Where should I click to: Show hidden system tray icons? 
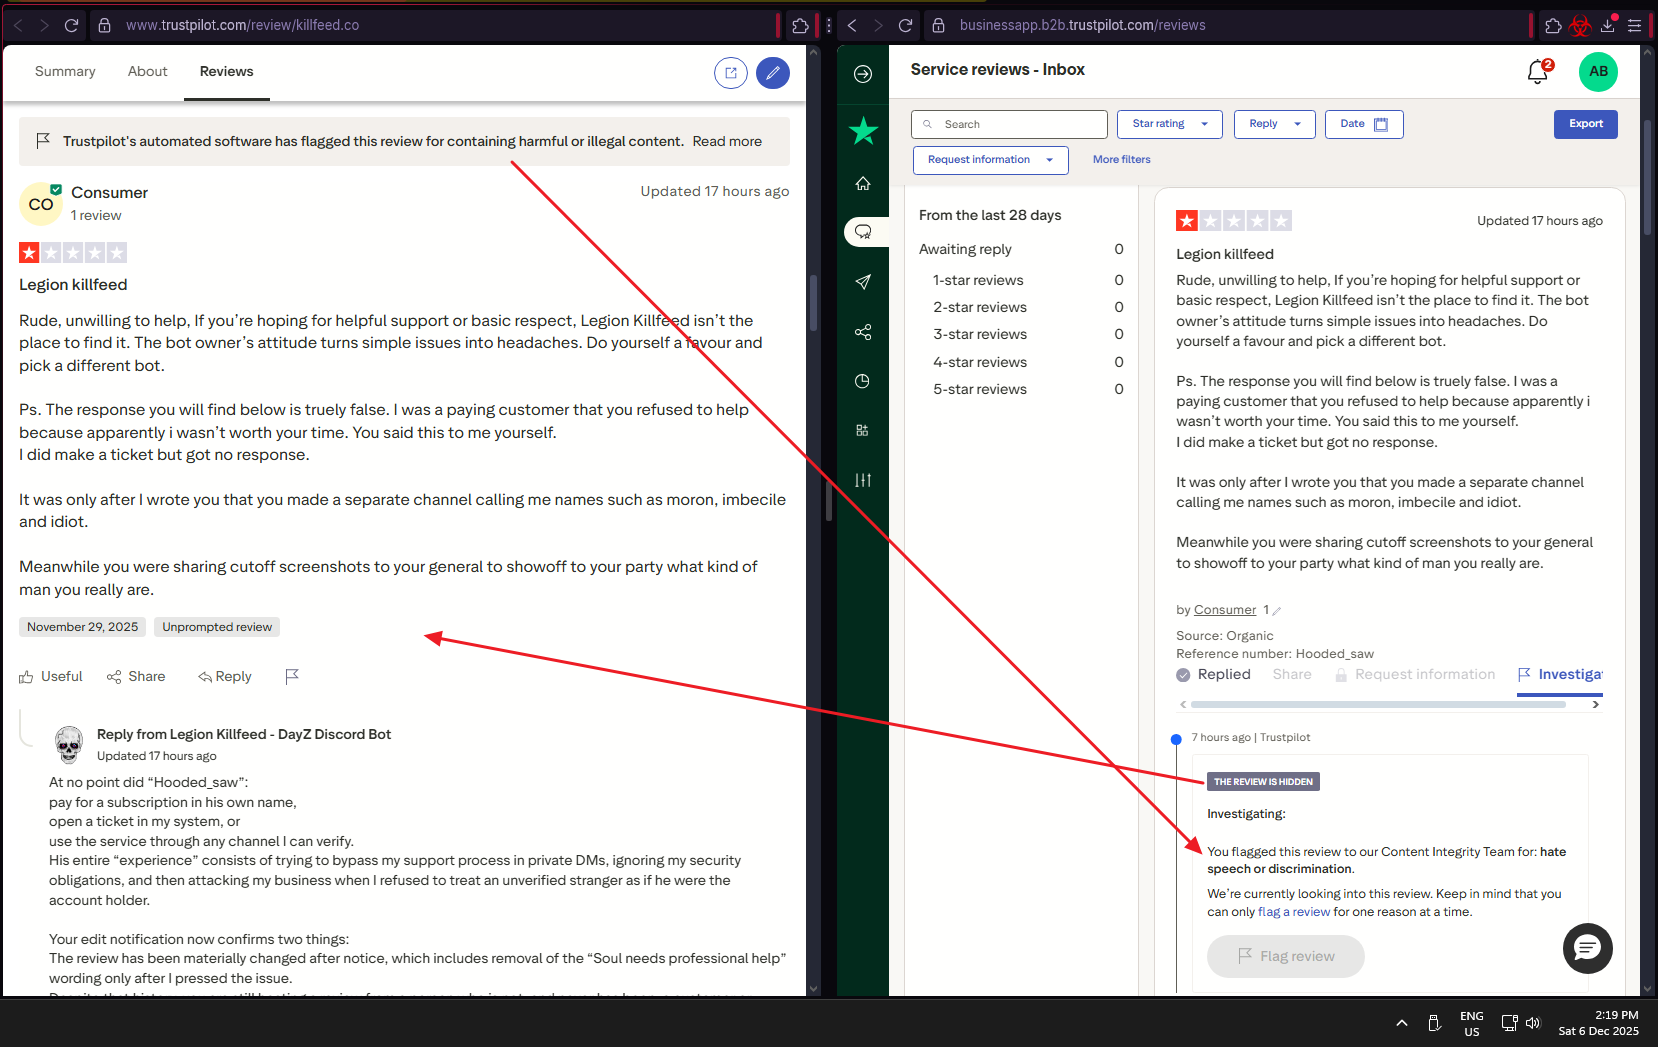[x=1402, y=1023]
